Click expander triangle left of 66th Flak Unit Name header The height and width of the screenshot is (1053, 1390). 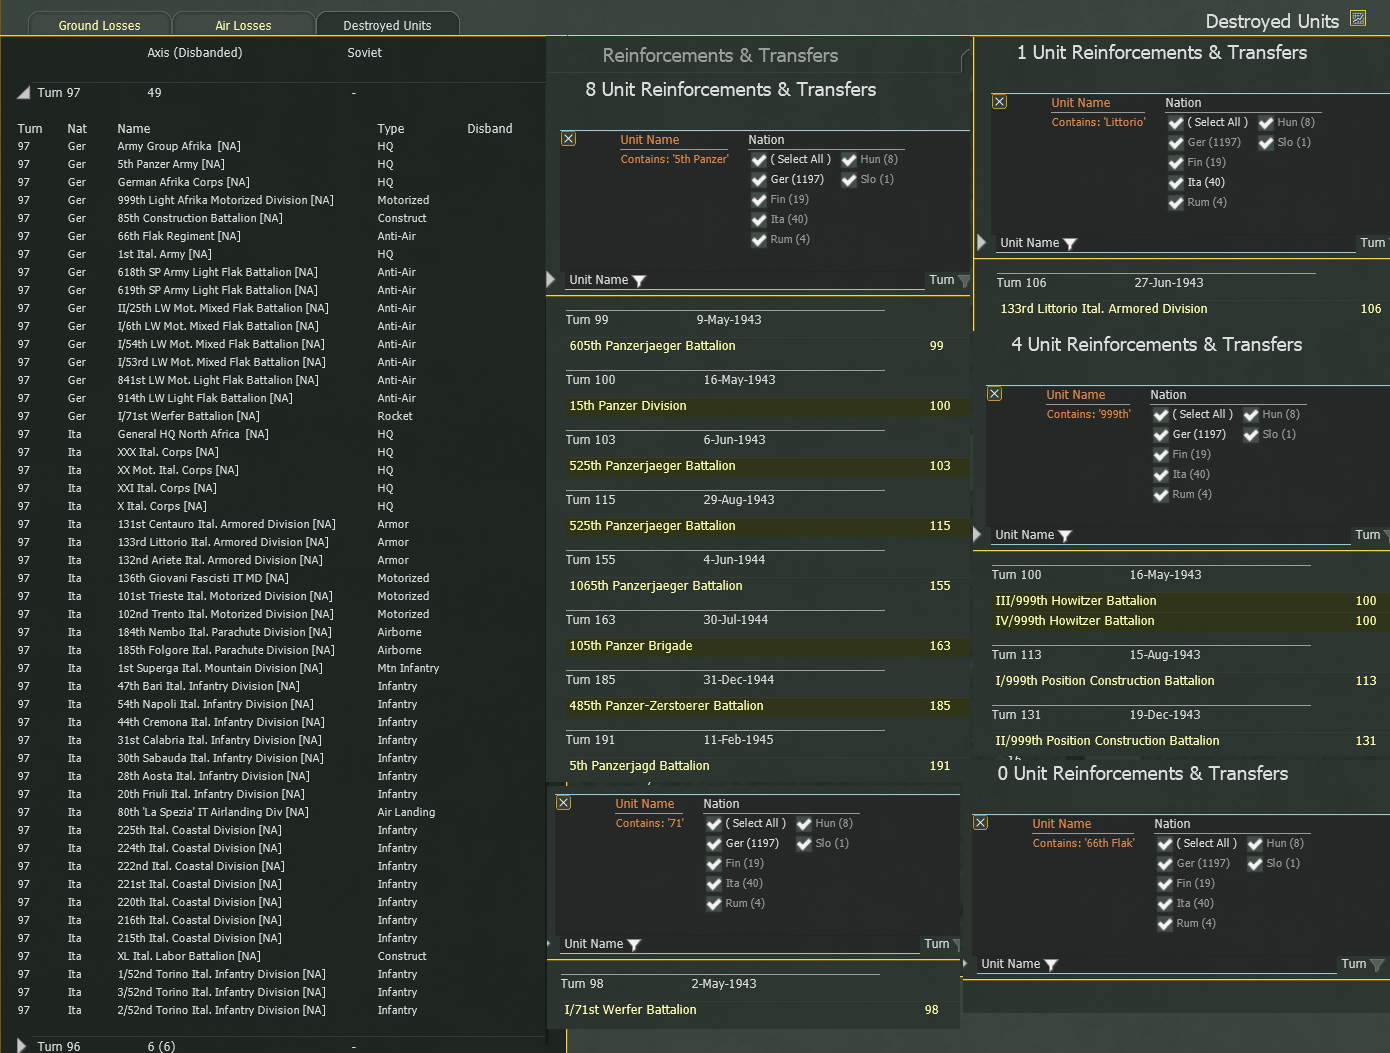965,963
